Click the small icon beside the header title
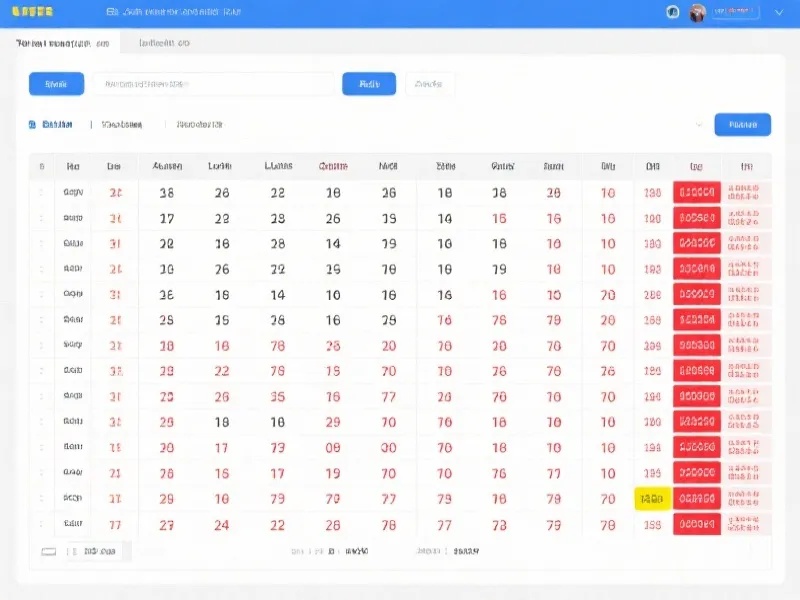The height and width of the screenshot is (600, 800). 111,12
